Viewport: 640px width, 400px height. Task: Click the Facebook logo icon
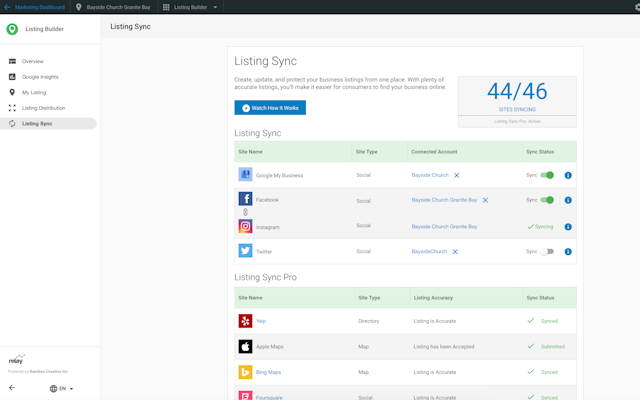[x=245, y=200]
